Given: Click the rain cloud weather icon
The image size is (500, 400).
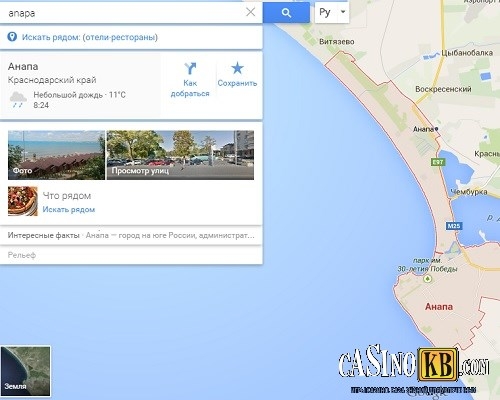Looking at the screenshot, I should (18, 100).
